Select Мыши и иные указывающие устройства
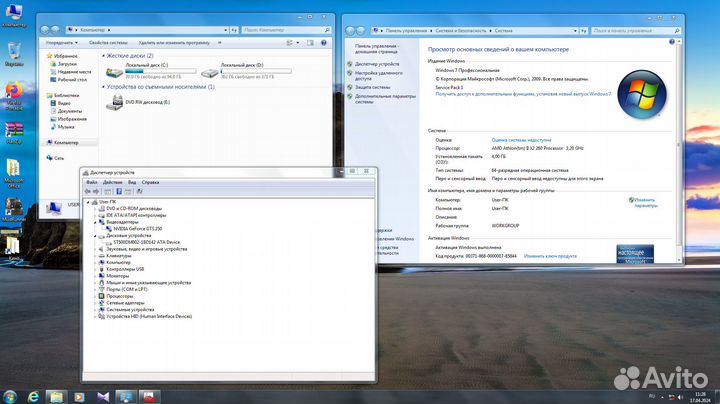Screen dimensions: 720x404 148,283
